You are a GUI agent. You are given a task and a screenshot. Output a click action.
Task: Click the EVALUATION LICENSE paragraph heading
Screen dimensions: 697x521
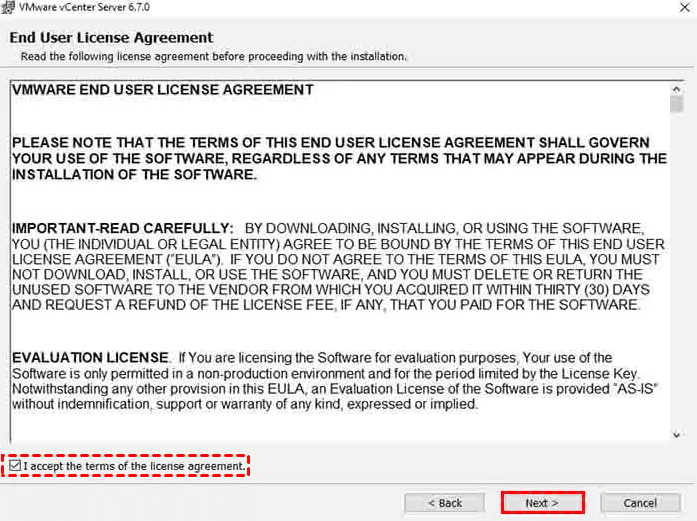90,357
